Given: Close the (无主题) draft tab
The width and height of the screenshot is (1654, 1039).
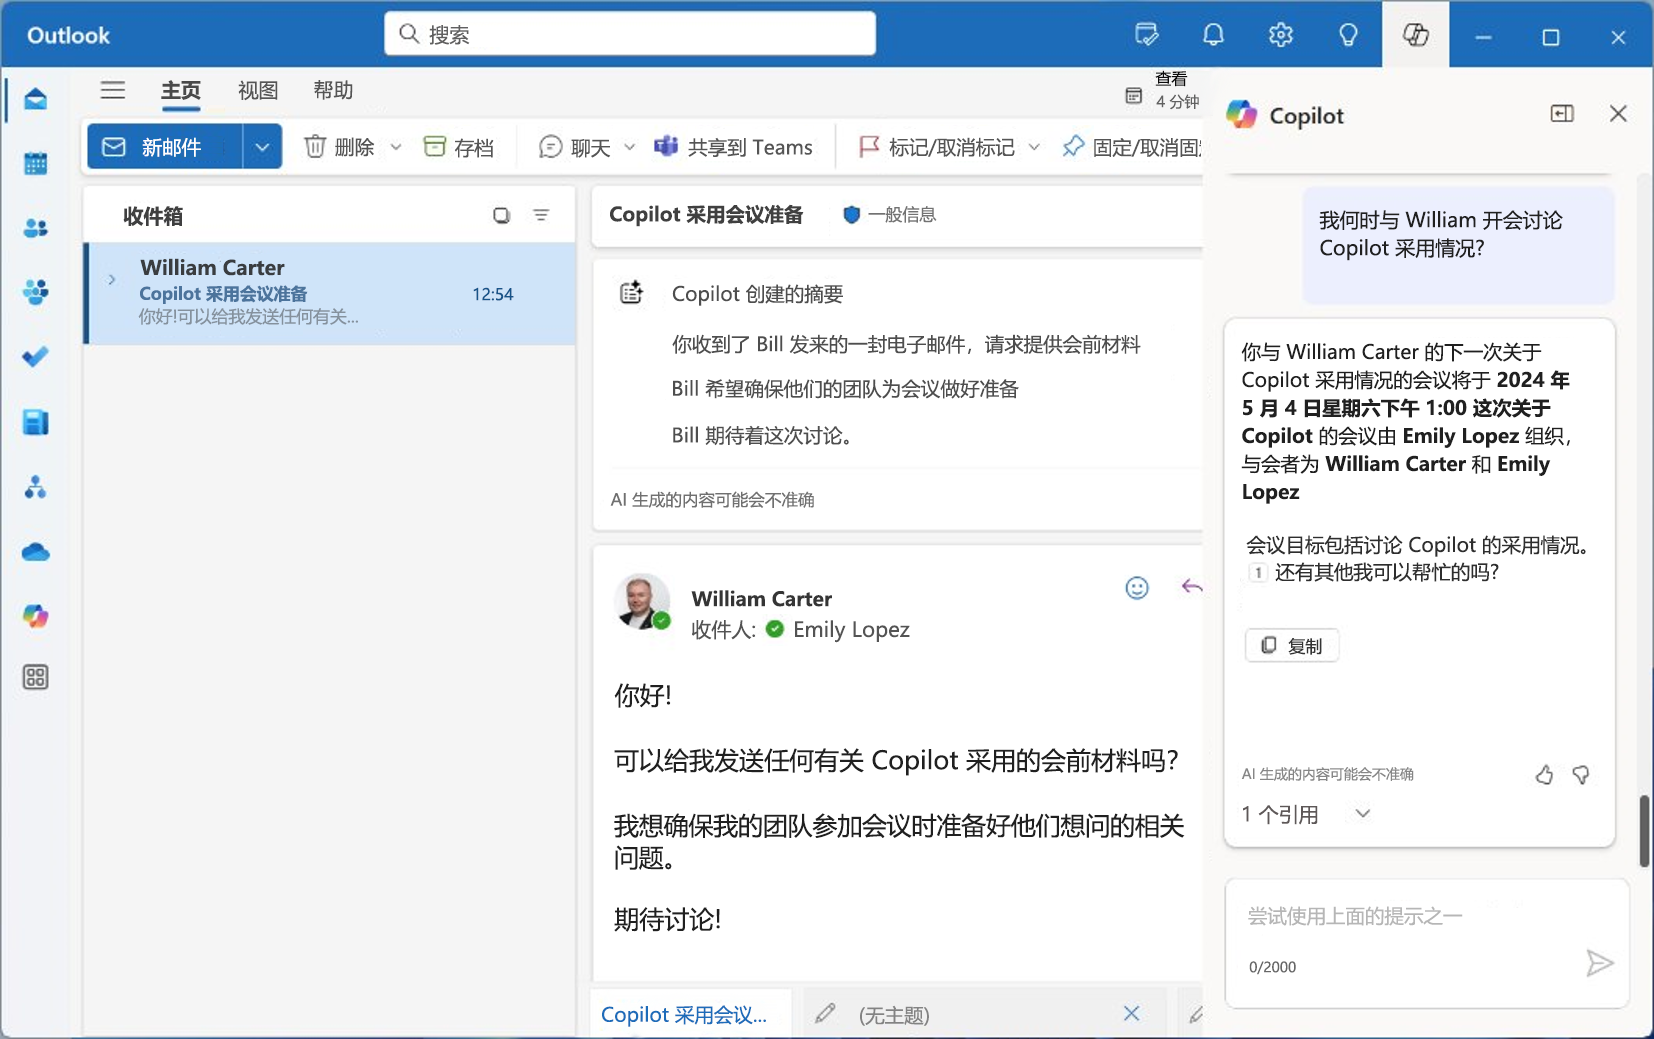Looking at the screenshot, I should tap(1131, 1013).
